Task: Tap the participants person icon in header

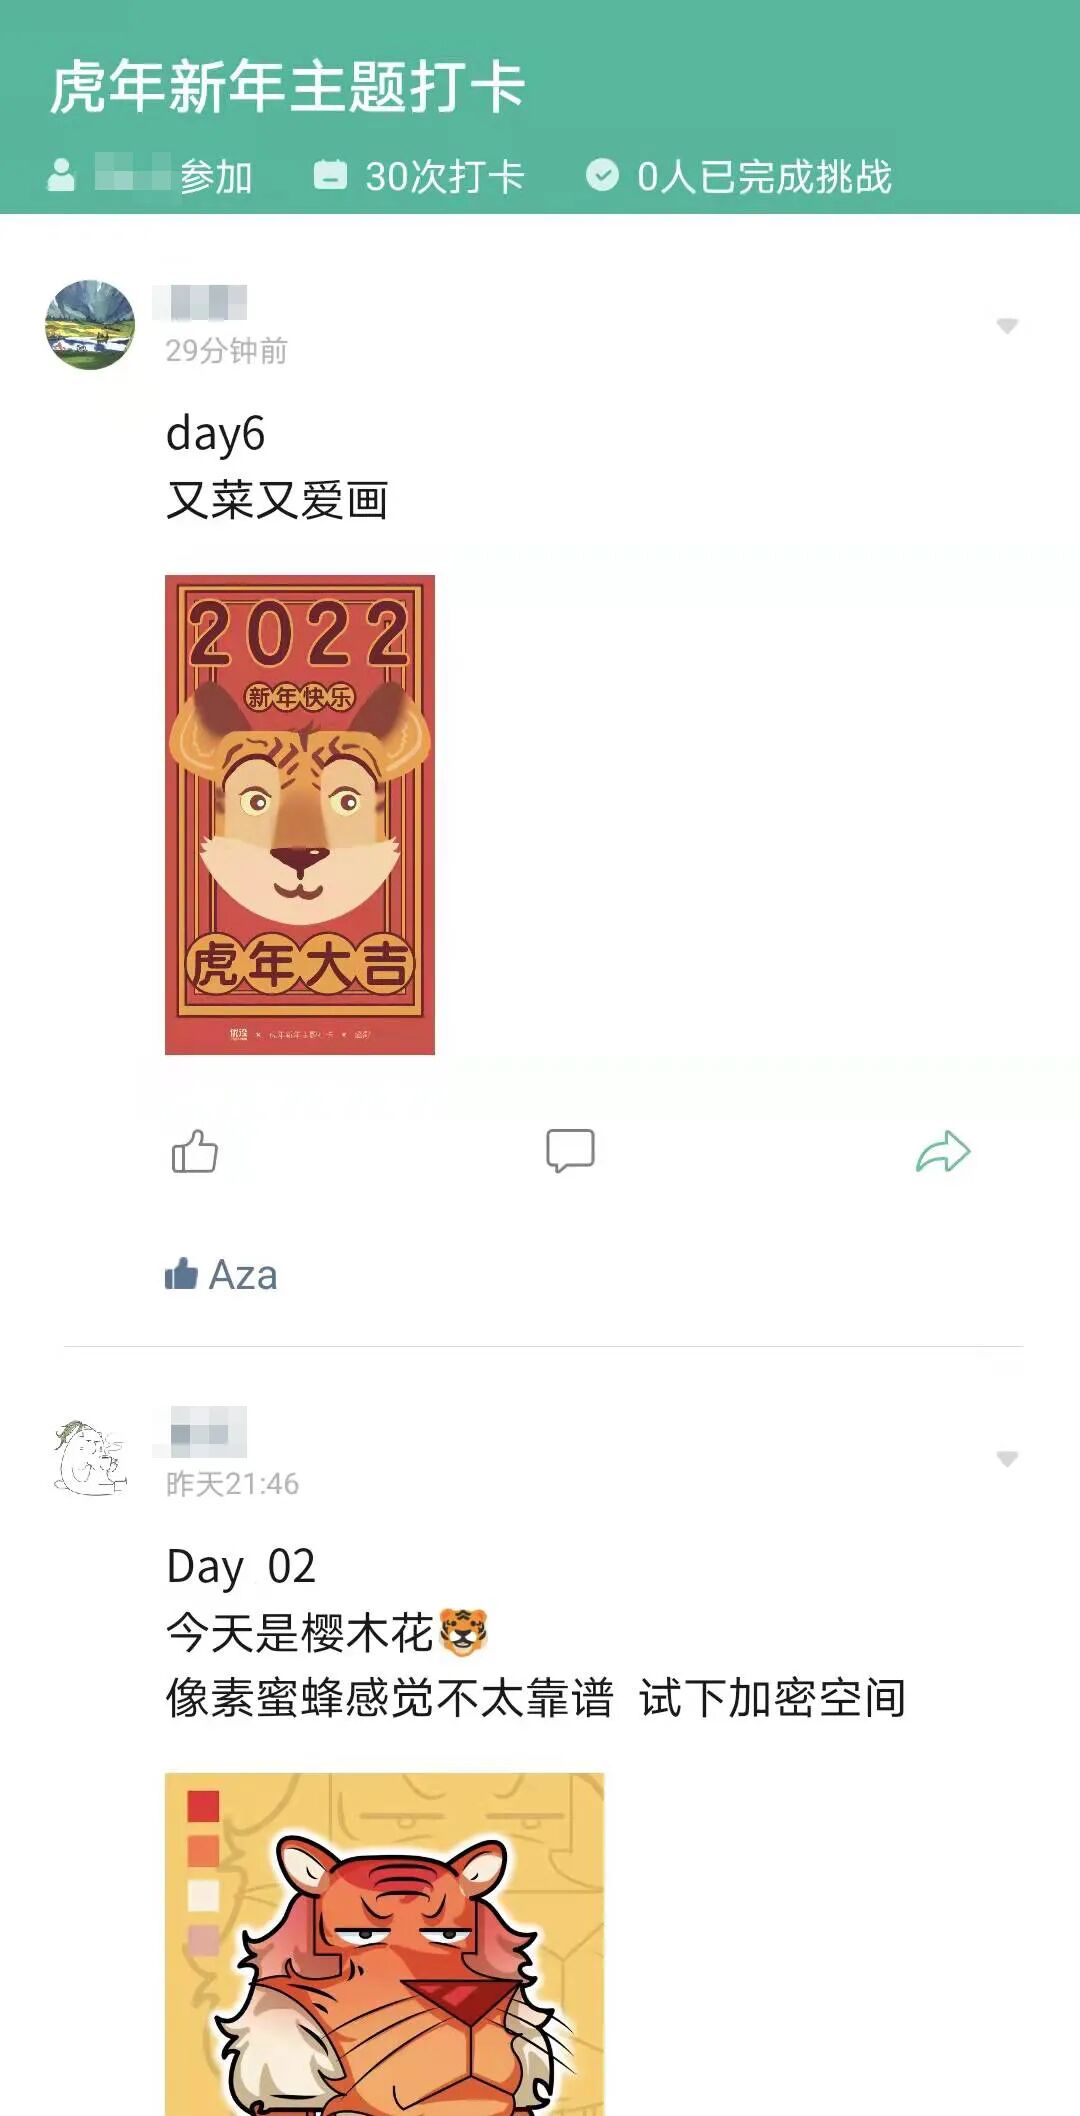Action: click(62, 175)
